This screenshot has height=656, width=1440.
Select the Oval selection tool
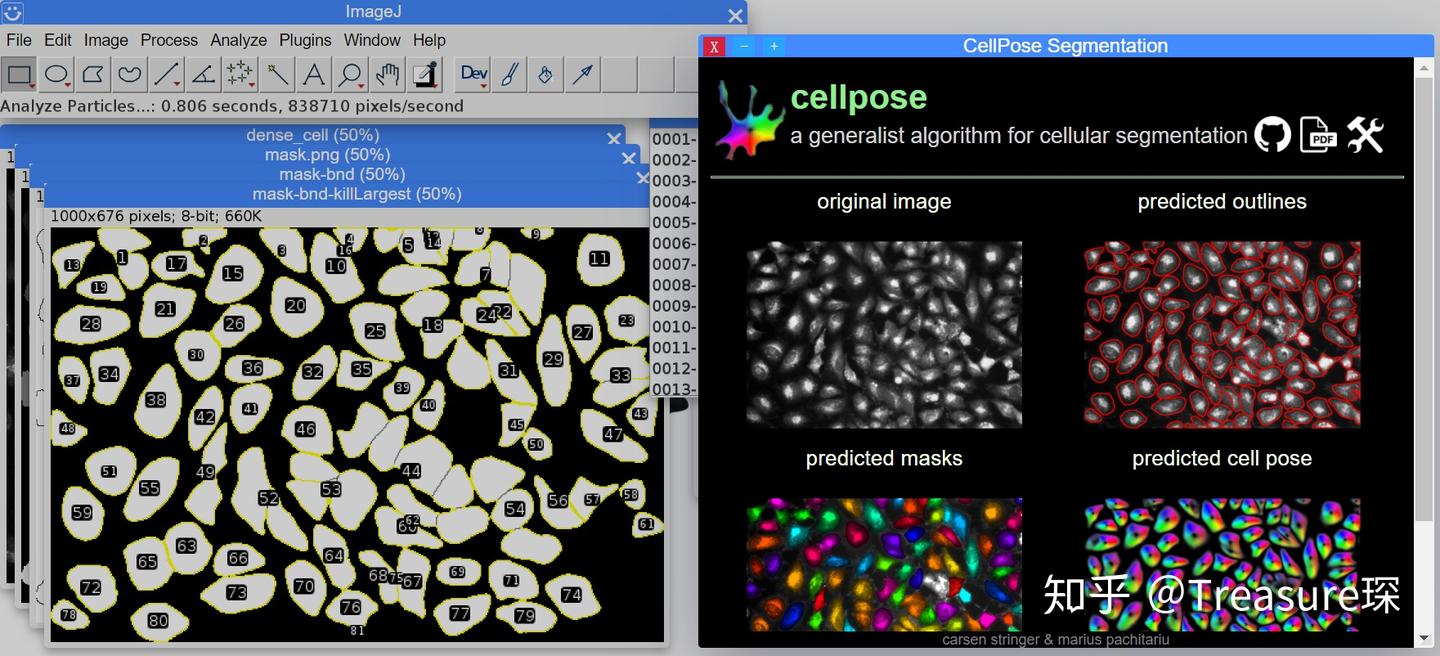(x=55, y=73)
